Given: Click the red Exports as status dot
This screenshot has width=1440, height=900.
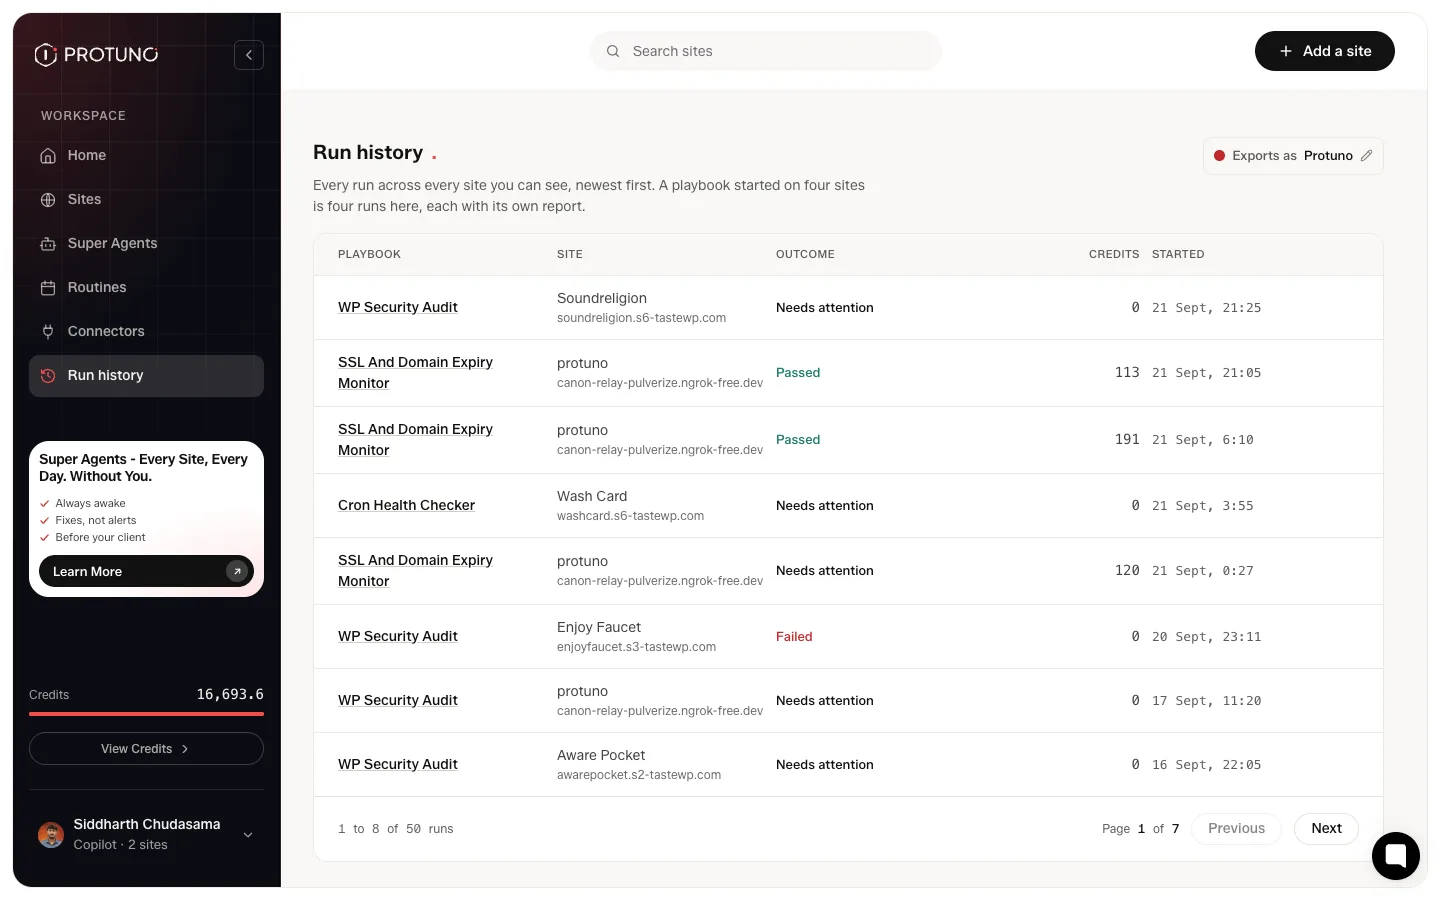Looking at the screenshot, I should pos(1220,156).
